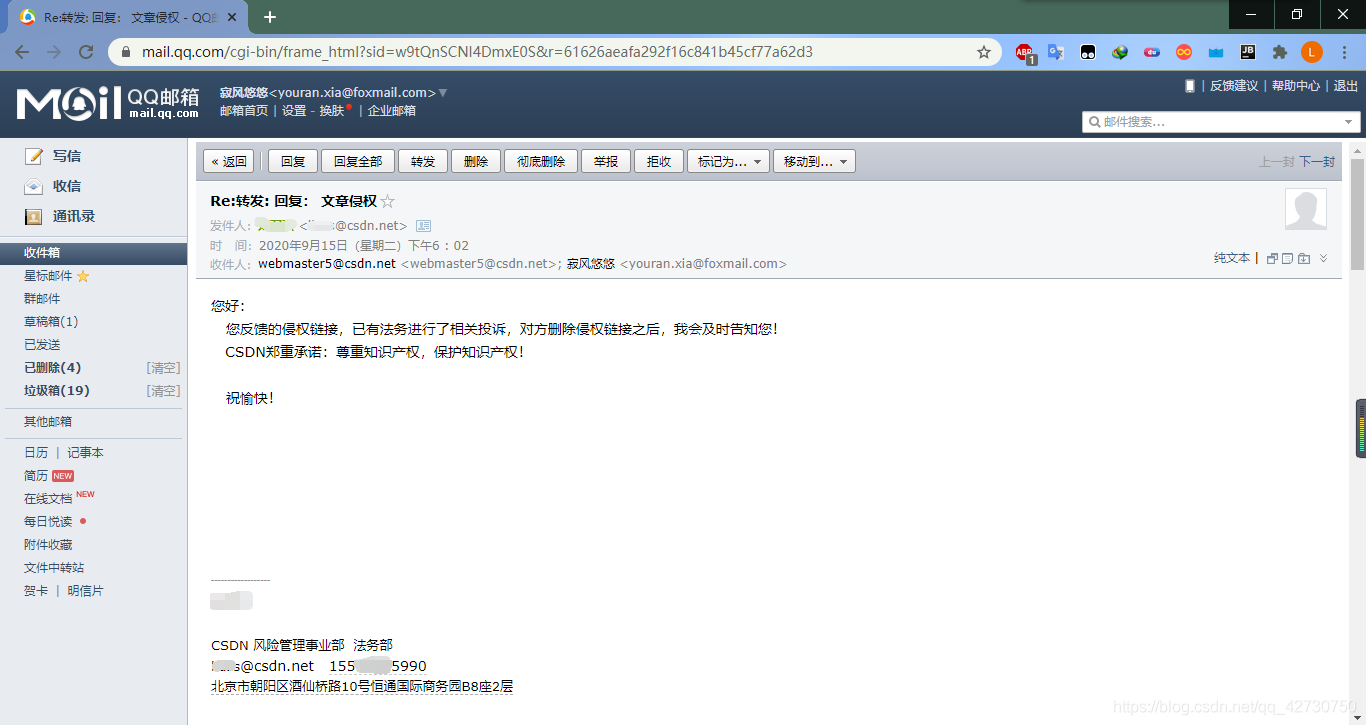Open the sender's contact card icon
The height and width of the screenshot is (725, 1366).
click(423, 226)
